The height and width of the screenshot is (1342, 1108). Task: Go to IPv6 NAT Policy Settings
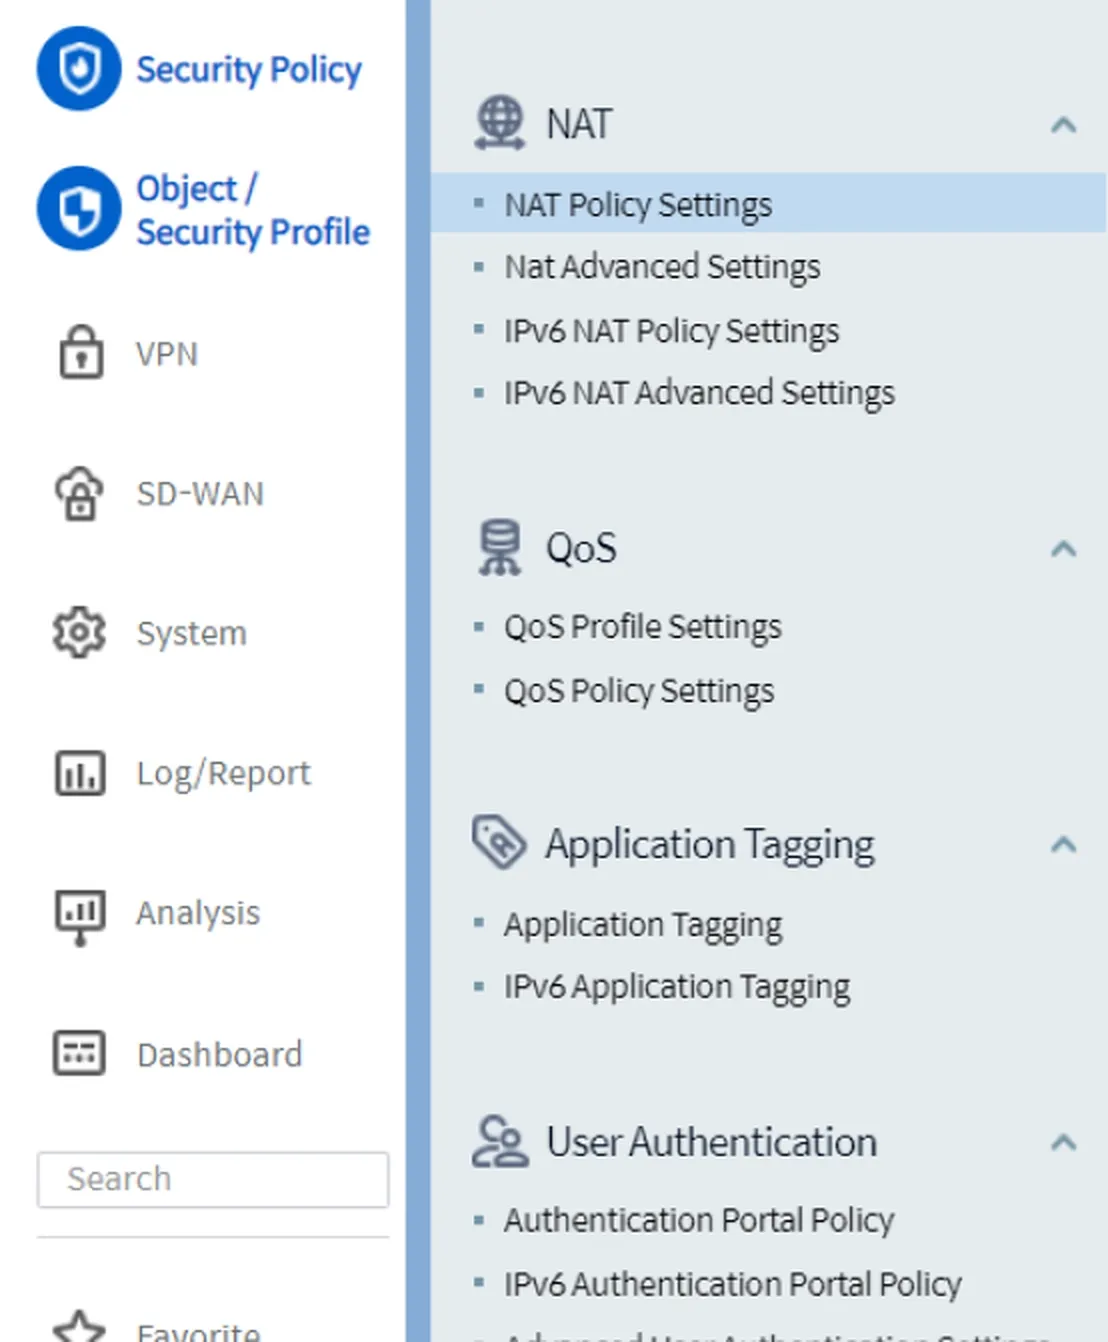671,331
